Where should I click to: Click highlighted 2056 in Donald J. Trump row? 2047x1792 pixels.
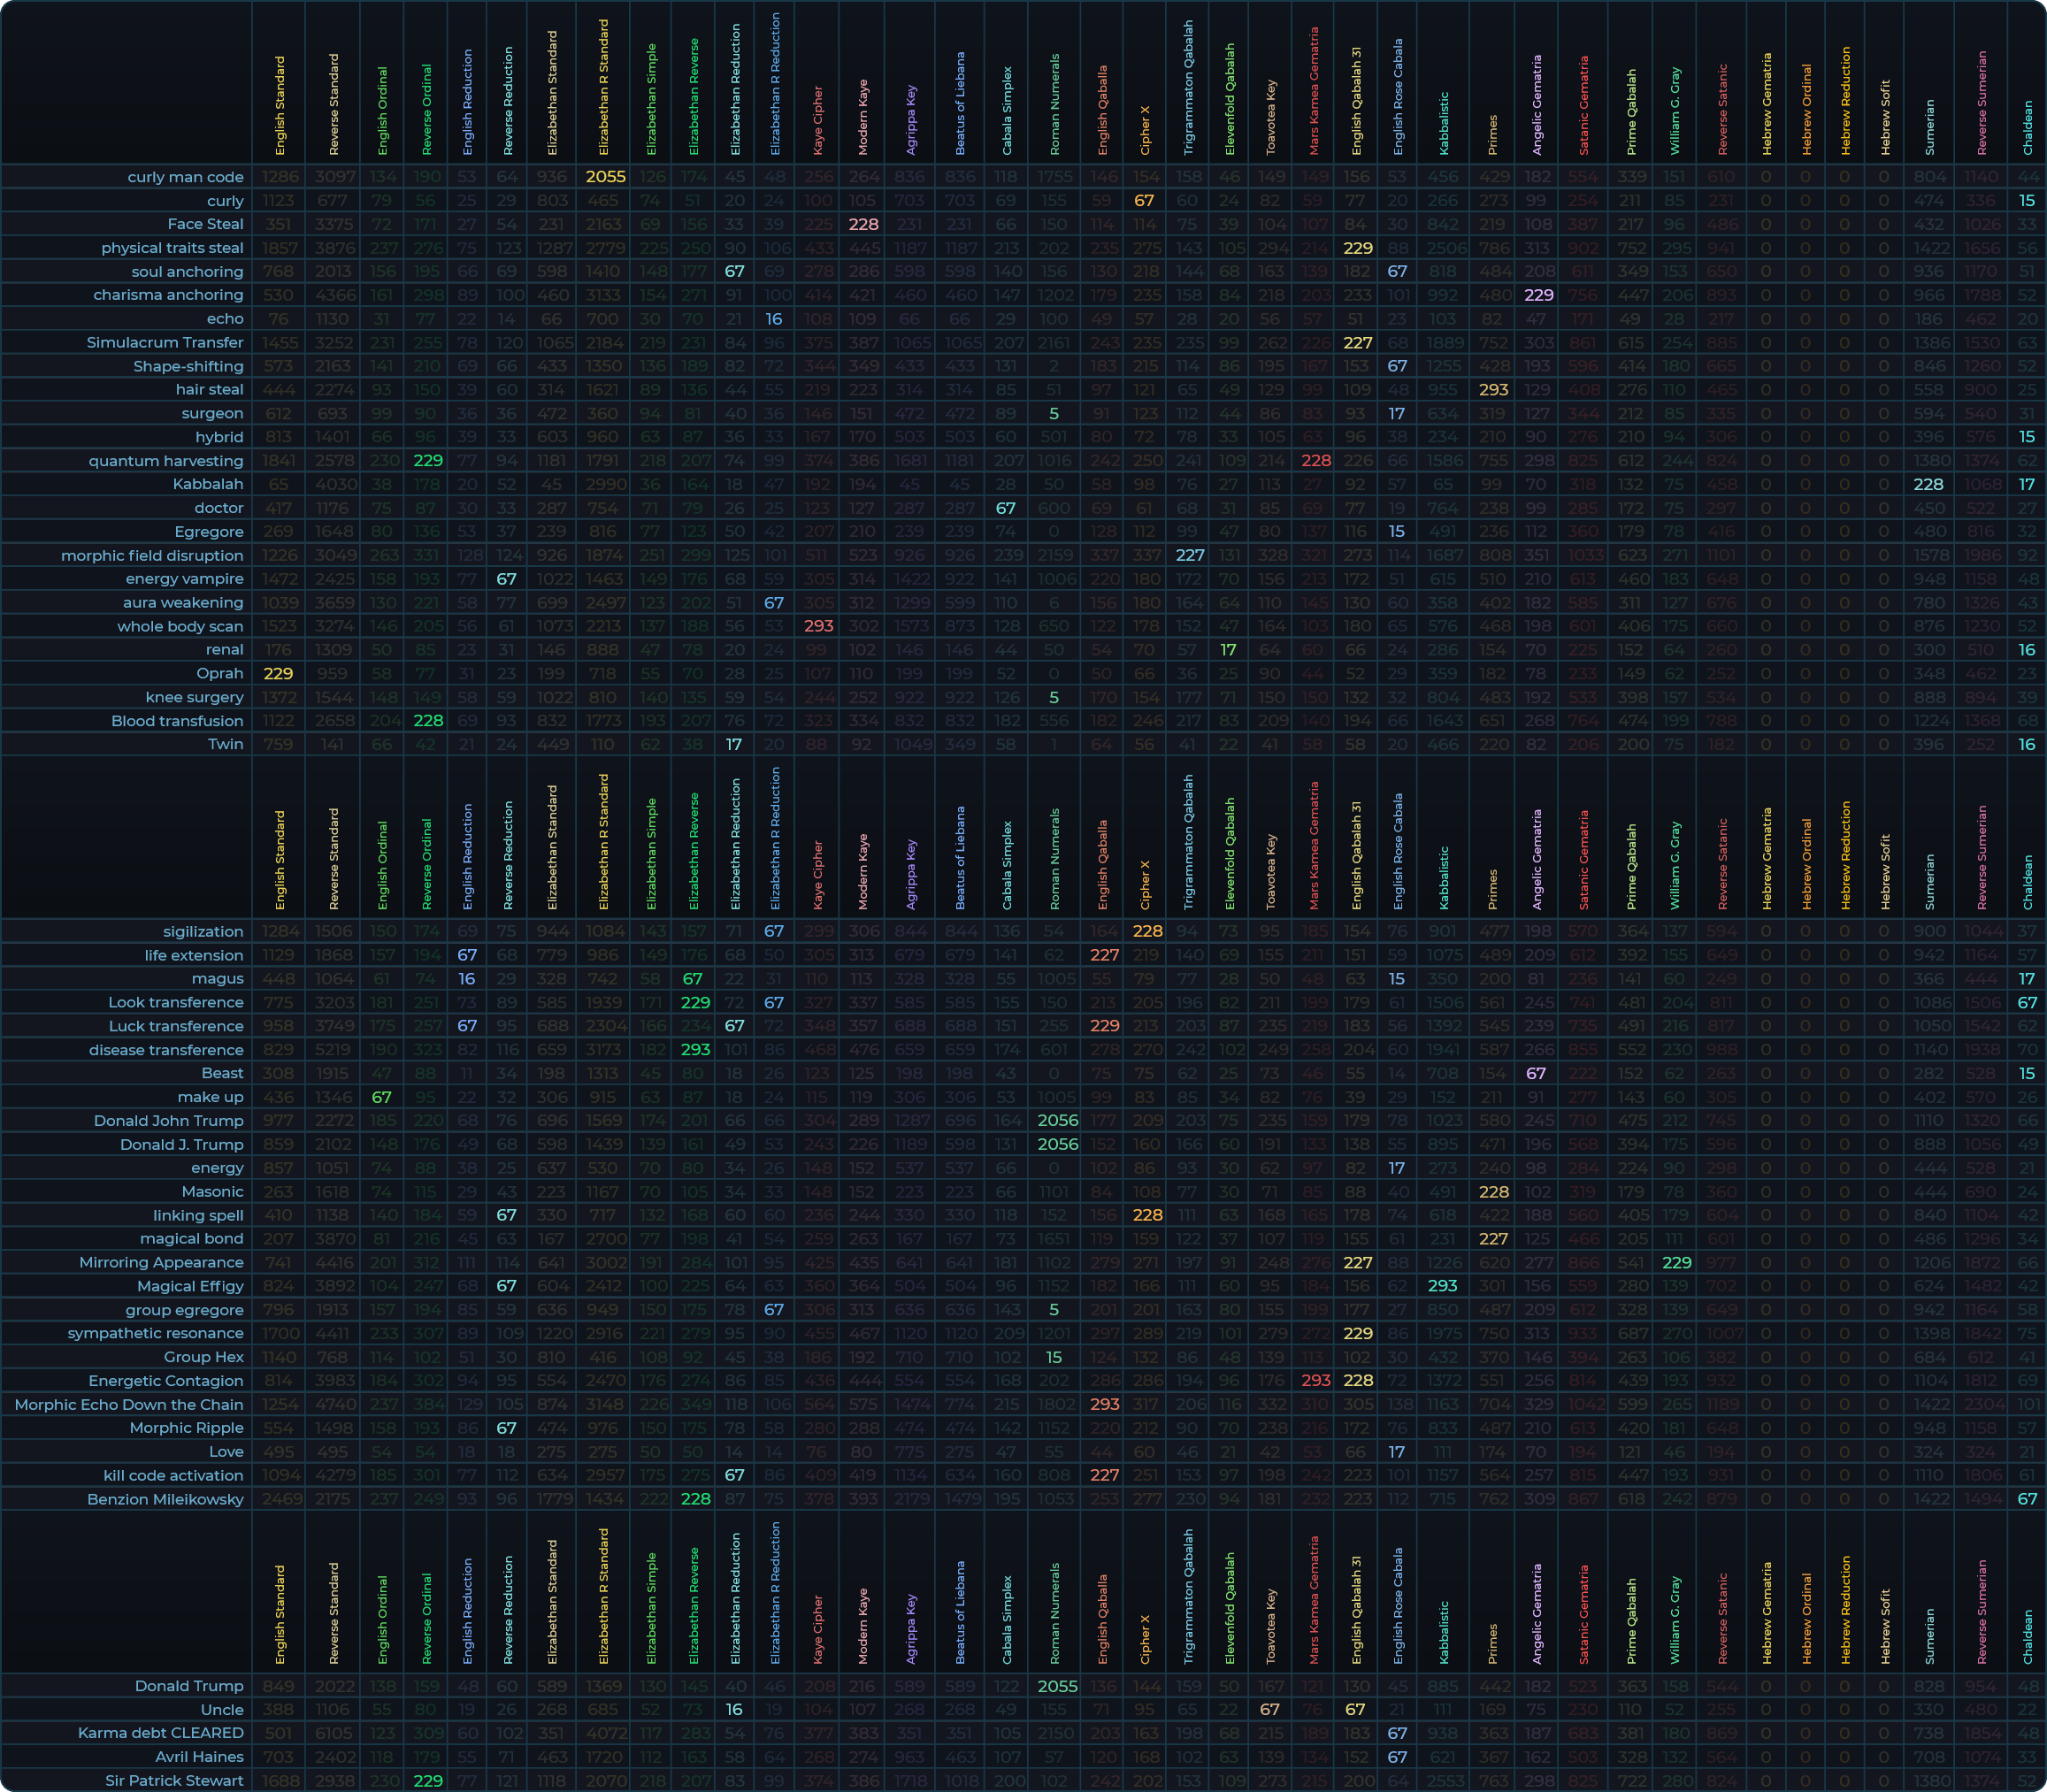(1057, 1144)
